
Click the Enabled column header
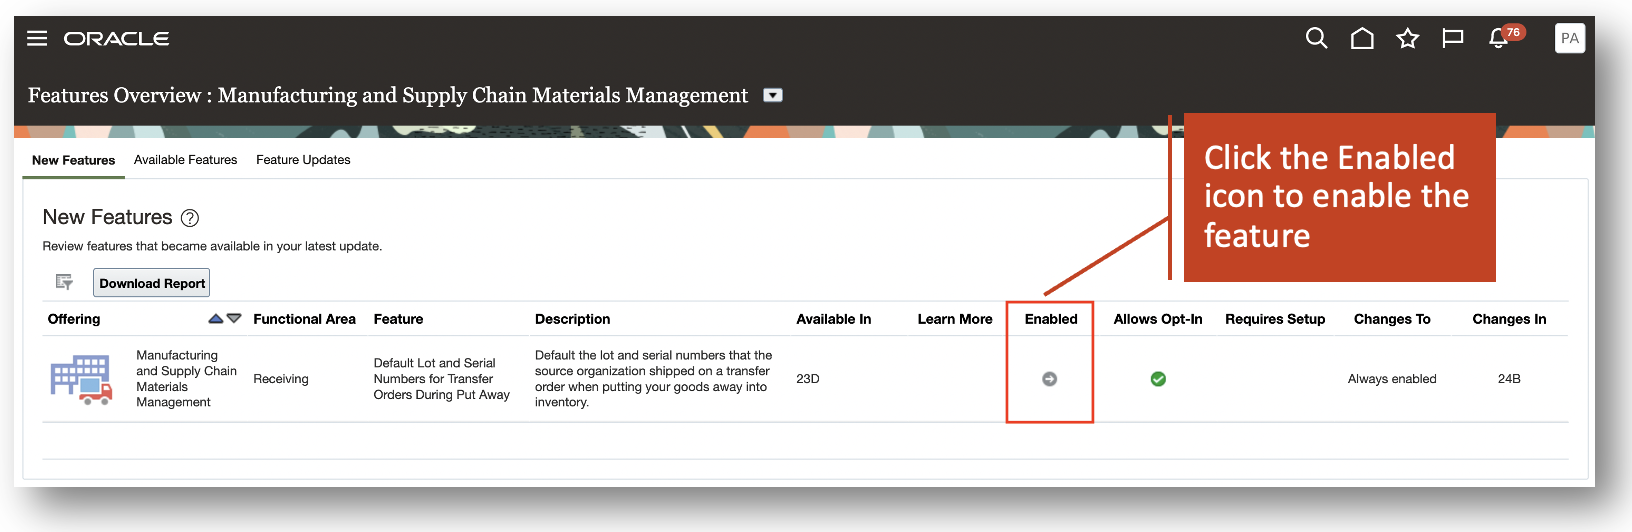click(1051, 319)
